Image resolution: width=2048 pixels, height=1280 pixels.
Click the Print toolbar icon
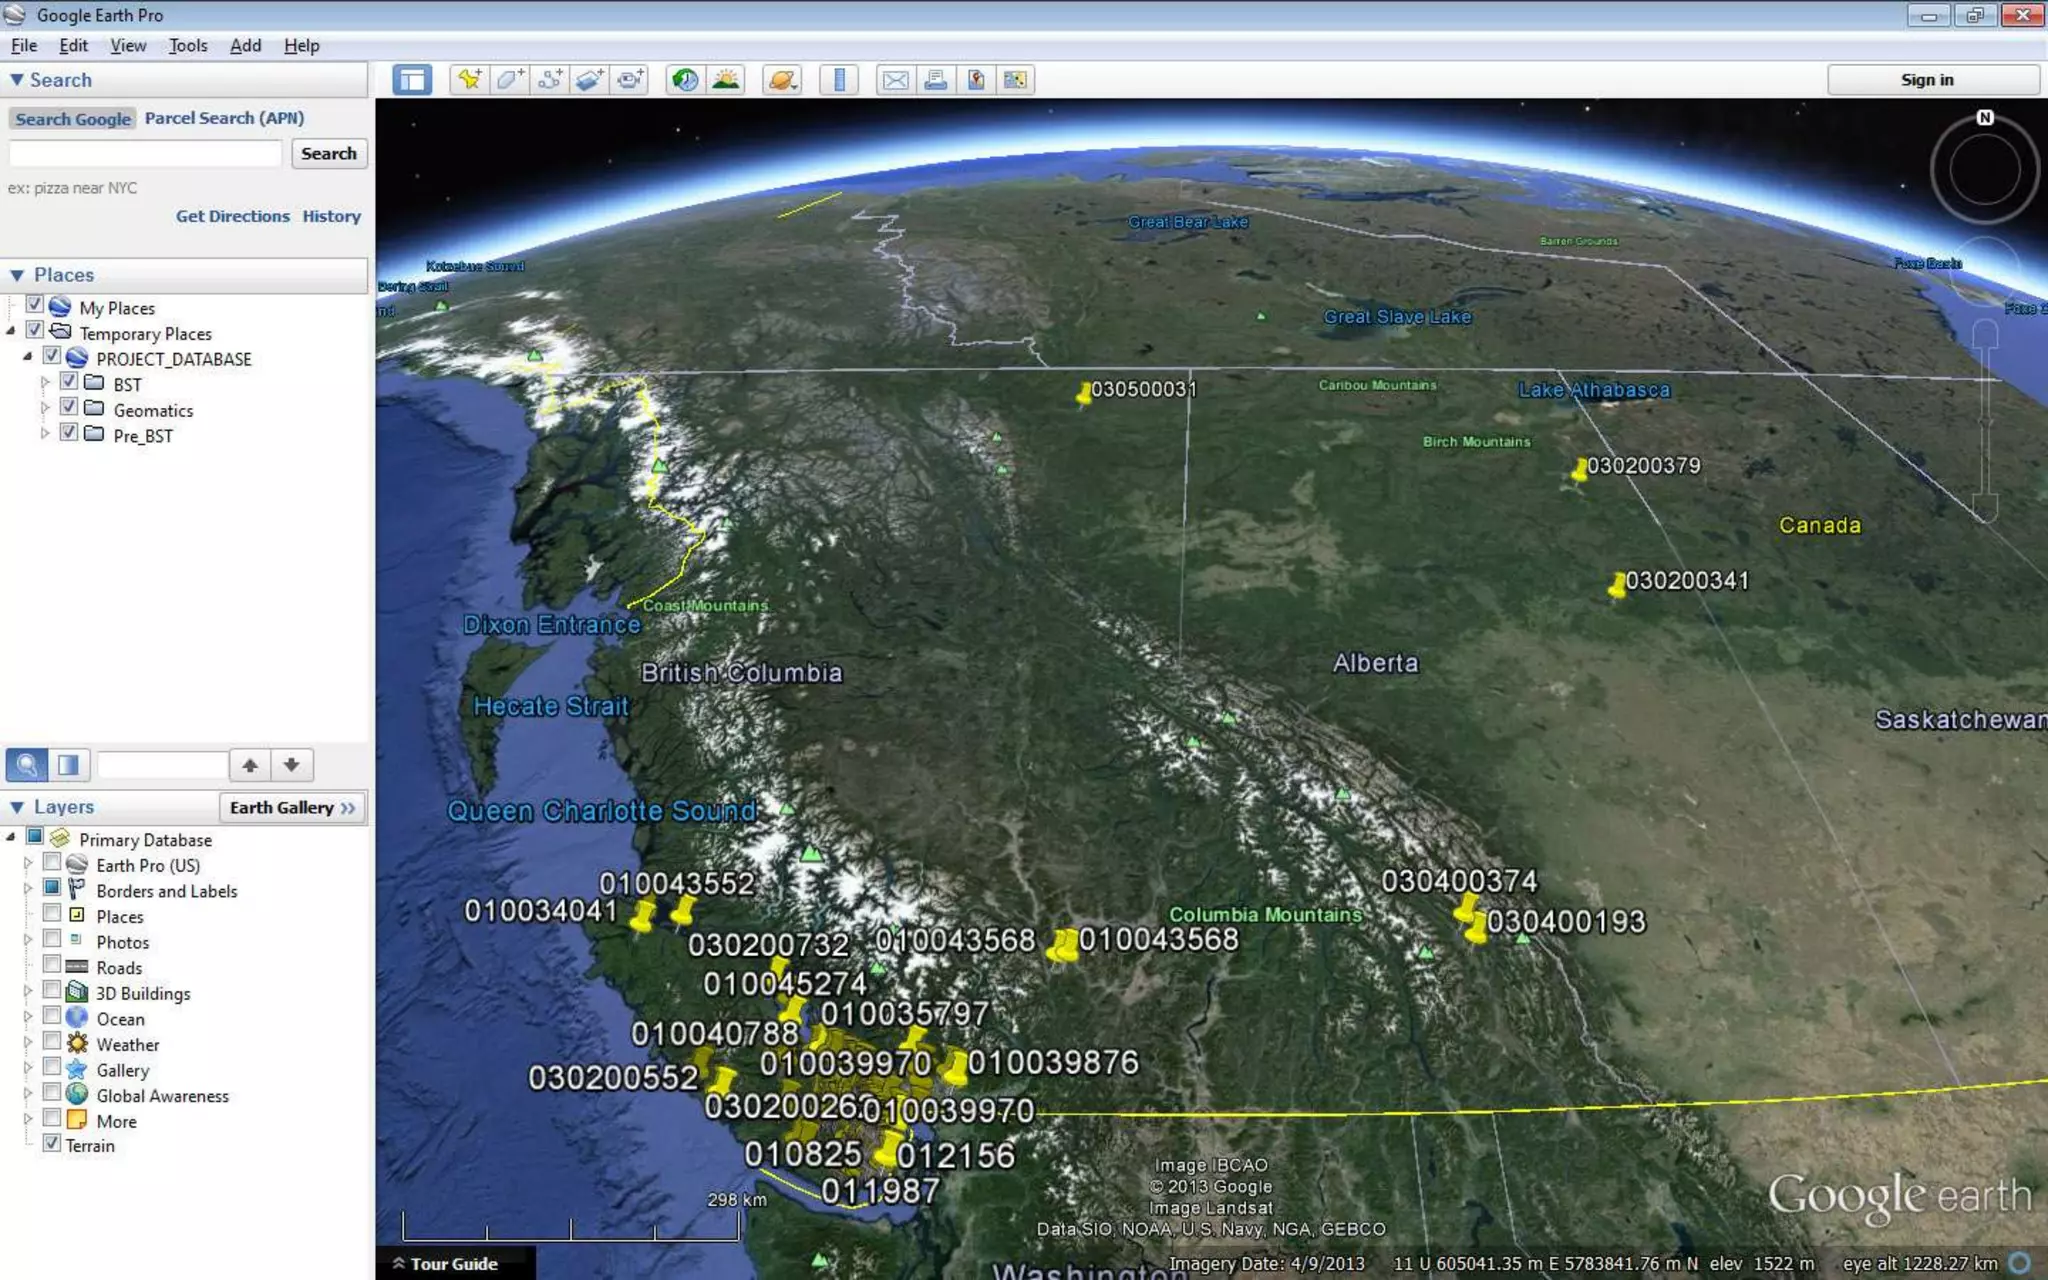pyautogui.click(x=935, y=80)
